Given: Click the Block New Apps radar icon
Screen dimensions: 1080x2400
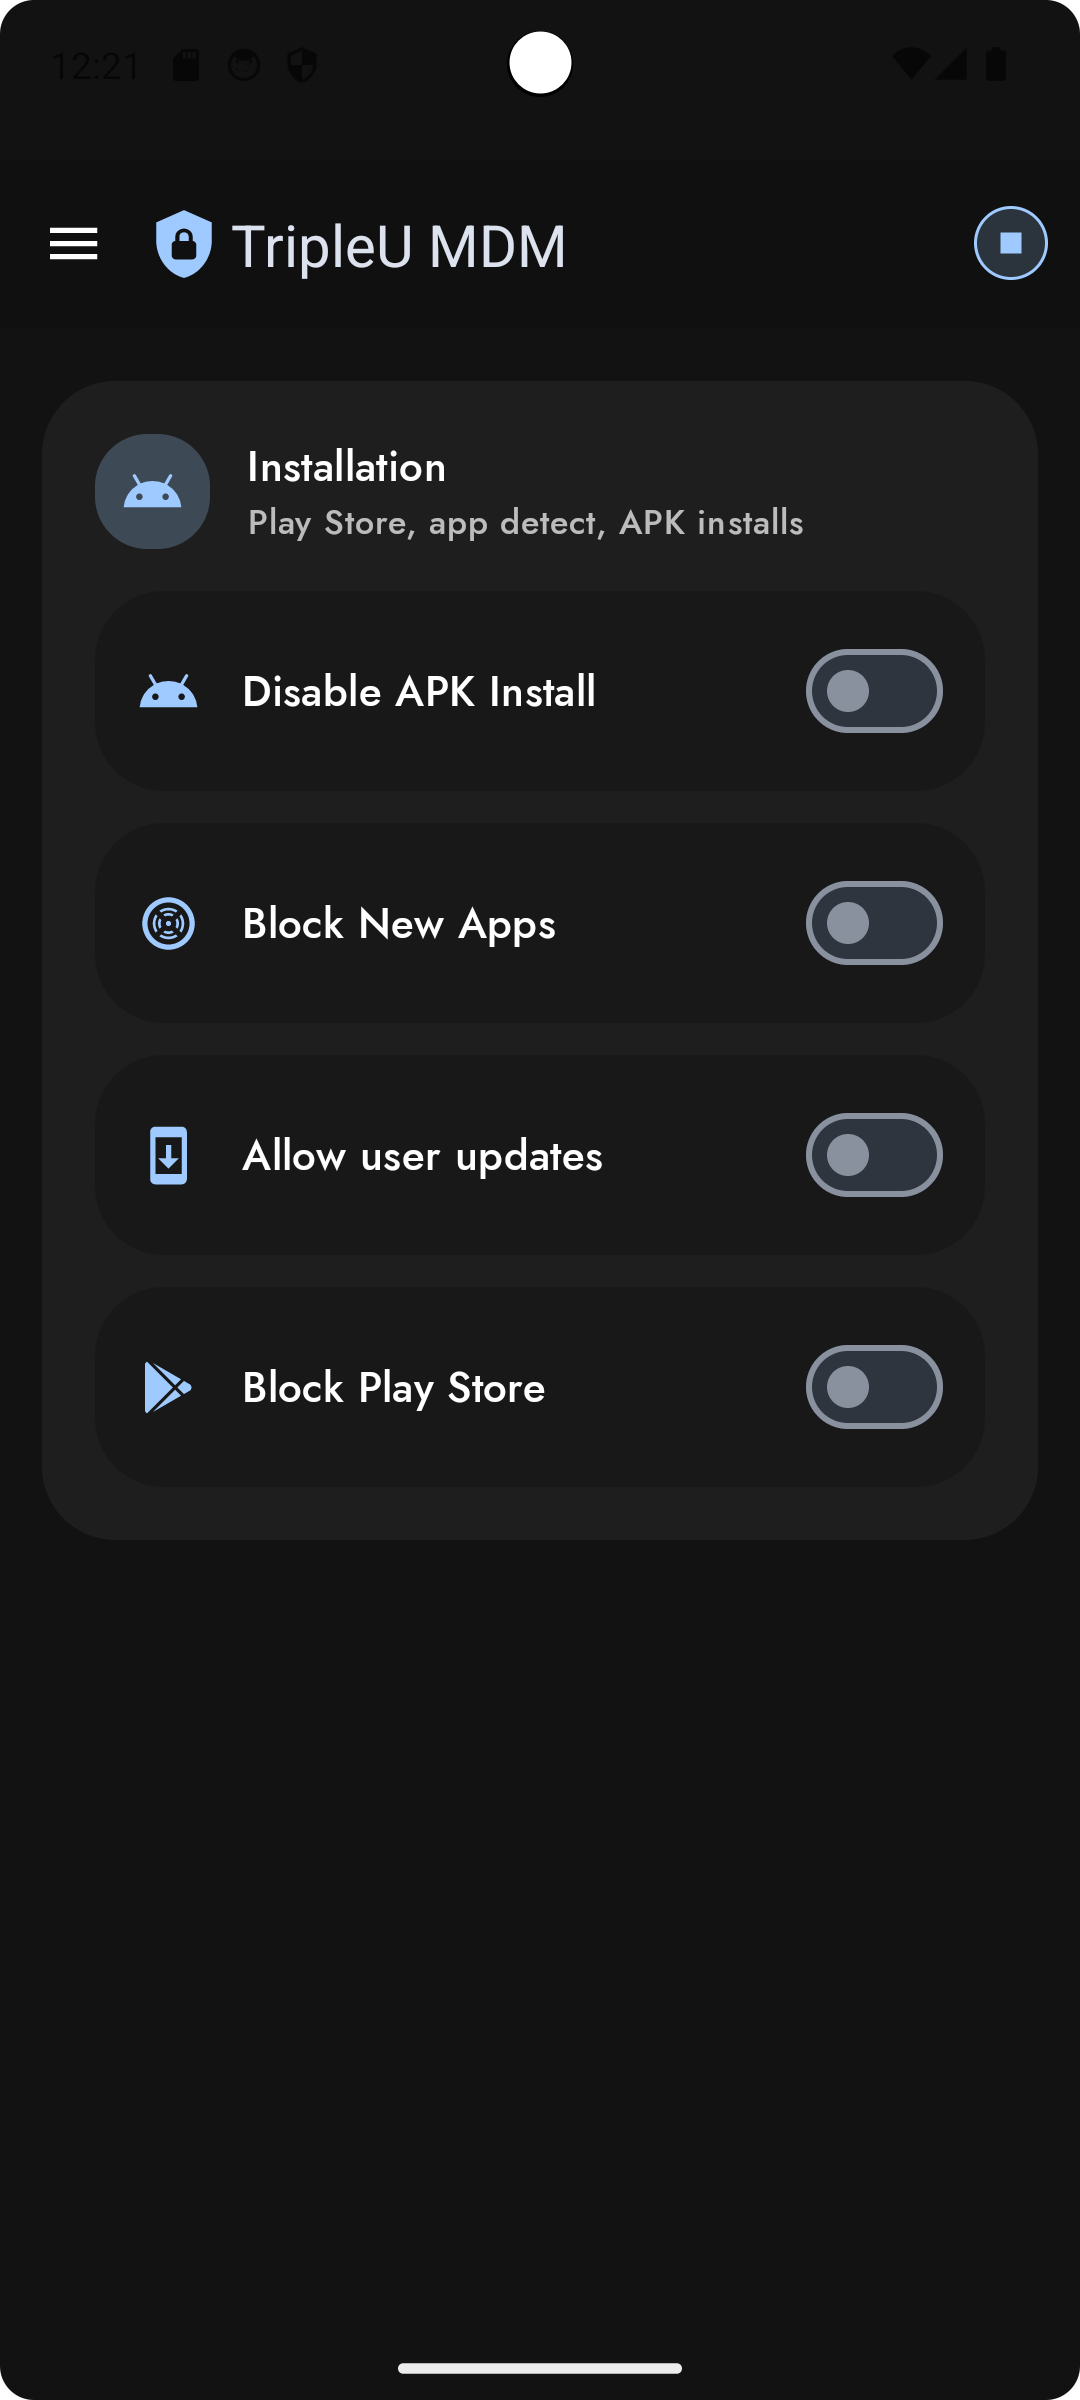Looking at the screenshot, I should pos(168,923).
